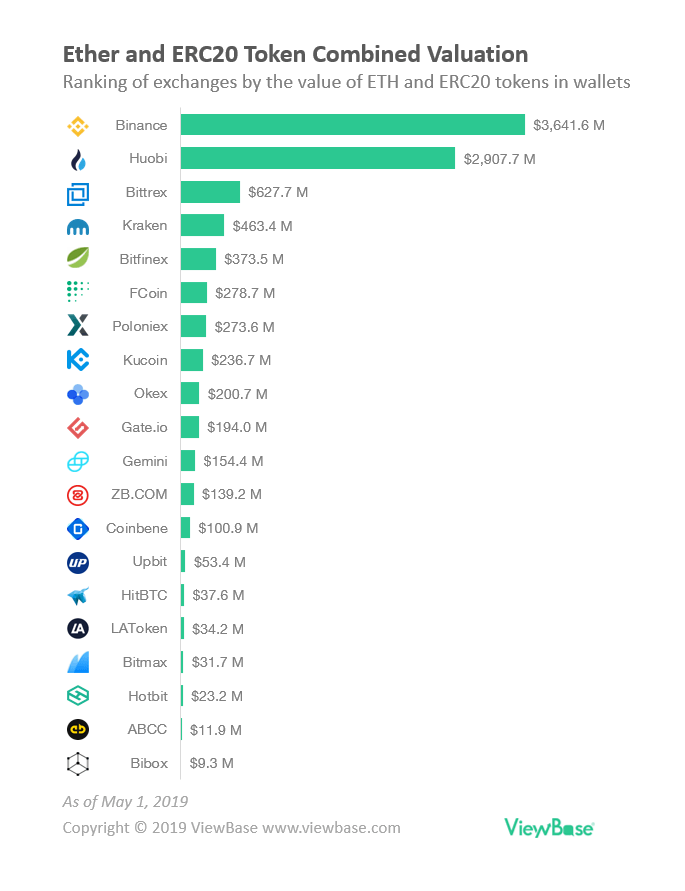Click the ViewBase logo at bottom right
This screenshot has width=685, height=891.
point(549,827)
